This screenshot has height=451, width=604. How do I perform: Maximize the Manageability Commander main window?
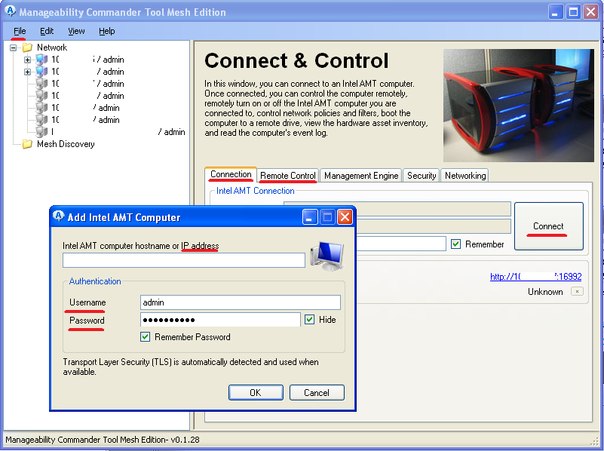pos(573,12)
